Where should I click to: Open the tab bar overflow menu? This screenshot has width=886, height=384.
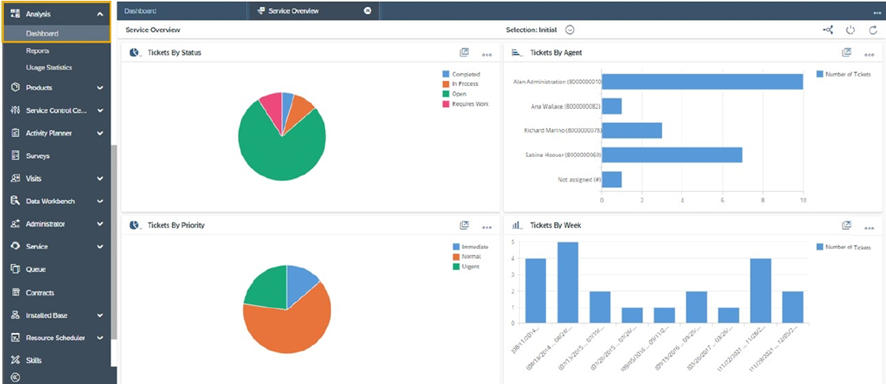(876, 12)
